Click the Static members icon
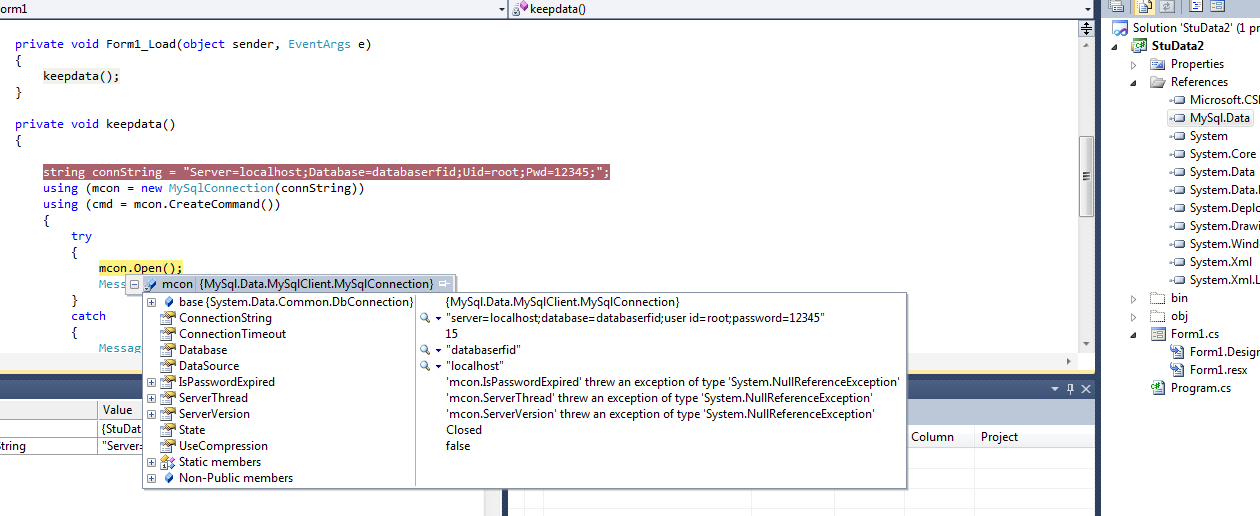The width and height of the screenshot is (1260, 516). 168,462
